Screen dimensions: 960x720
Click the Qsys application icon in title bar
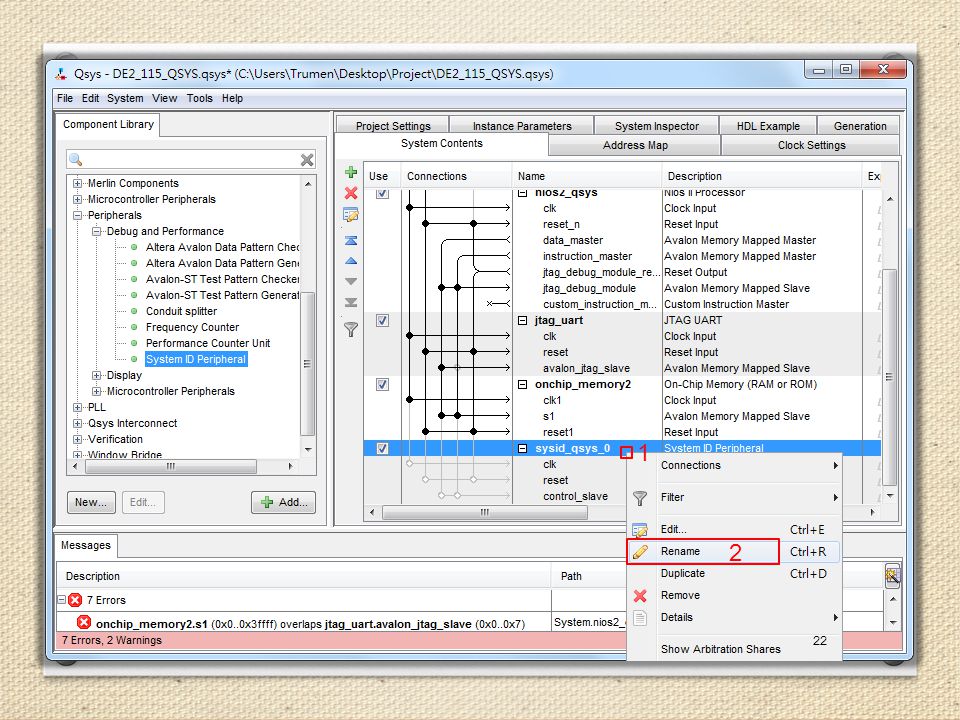tap(61, 74)
